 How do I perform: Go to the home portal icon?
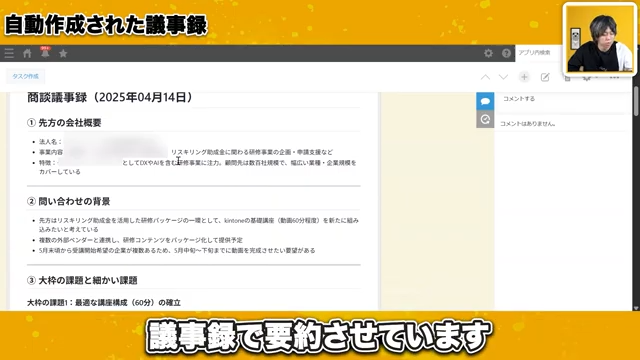[27, 53]
